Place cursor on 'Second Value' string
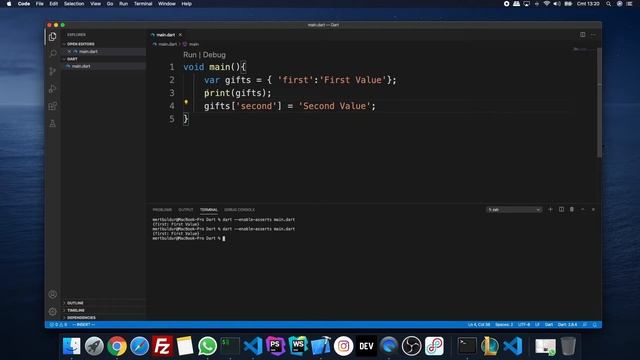This screenshot has height=360, width=640. click(334, 106)
